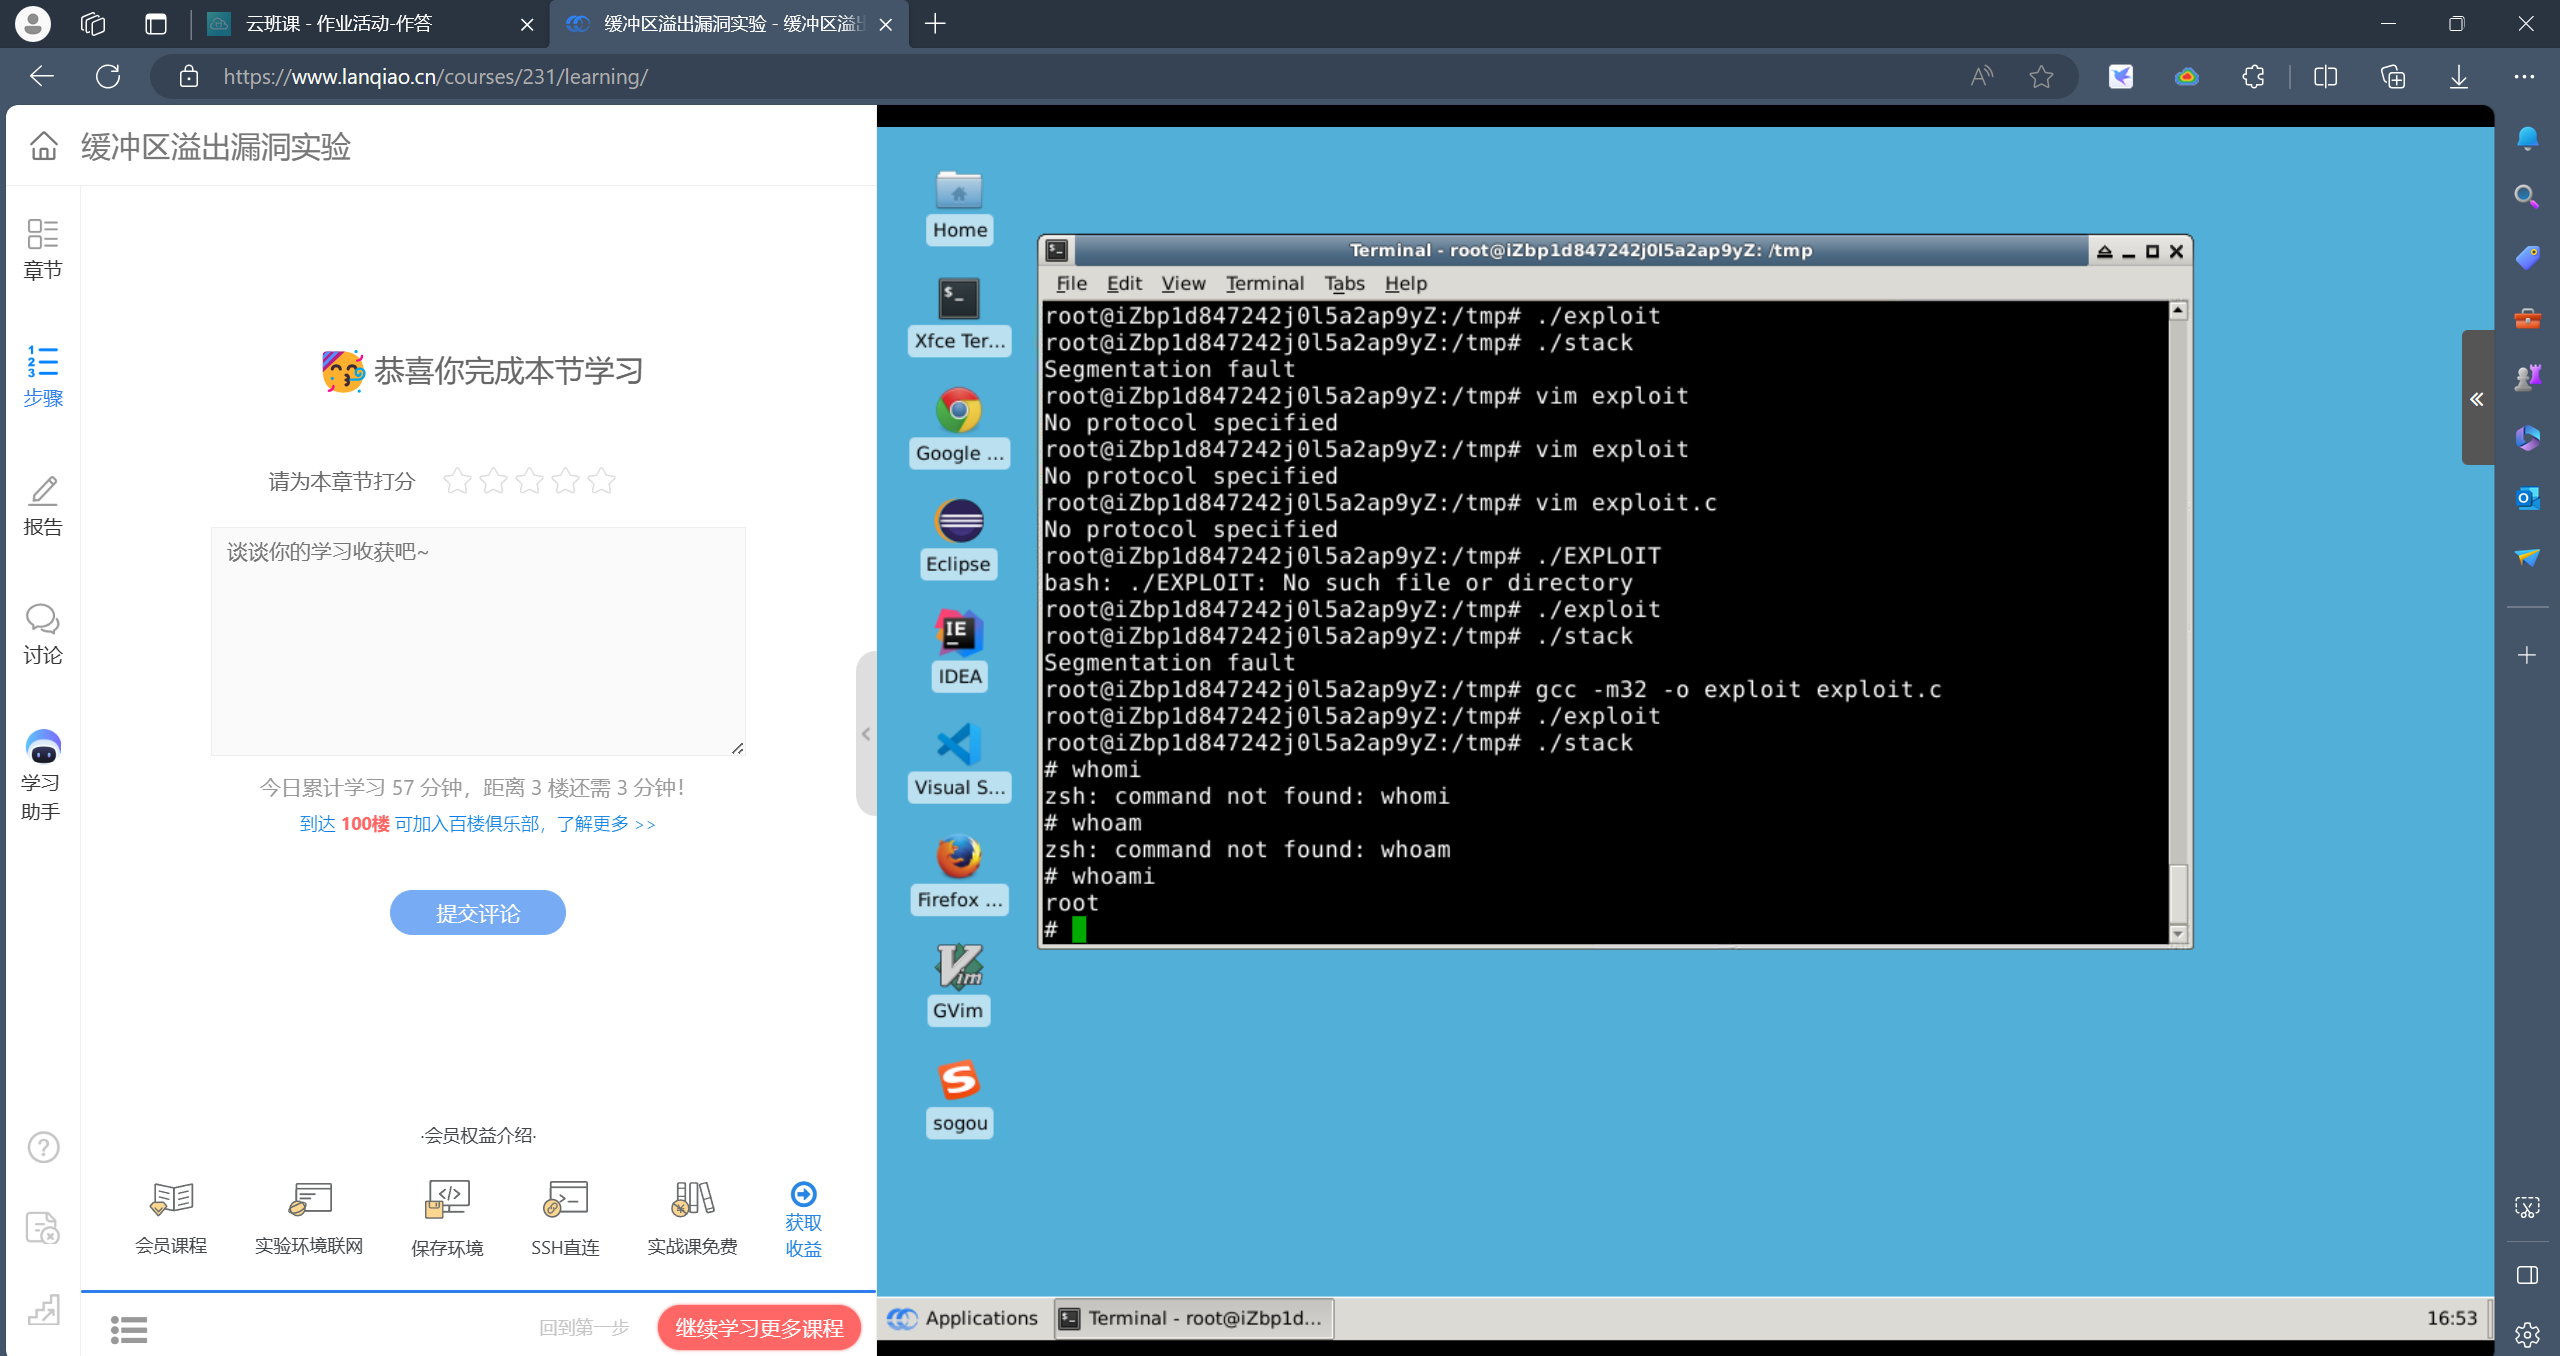This screenshot has height=1356, width=2560.
Task: Open the Applications menu in bottom panel
Action: click(964, 1318)
